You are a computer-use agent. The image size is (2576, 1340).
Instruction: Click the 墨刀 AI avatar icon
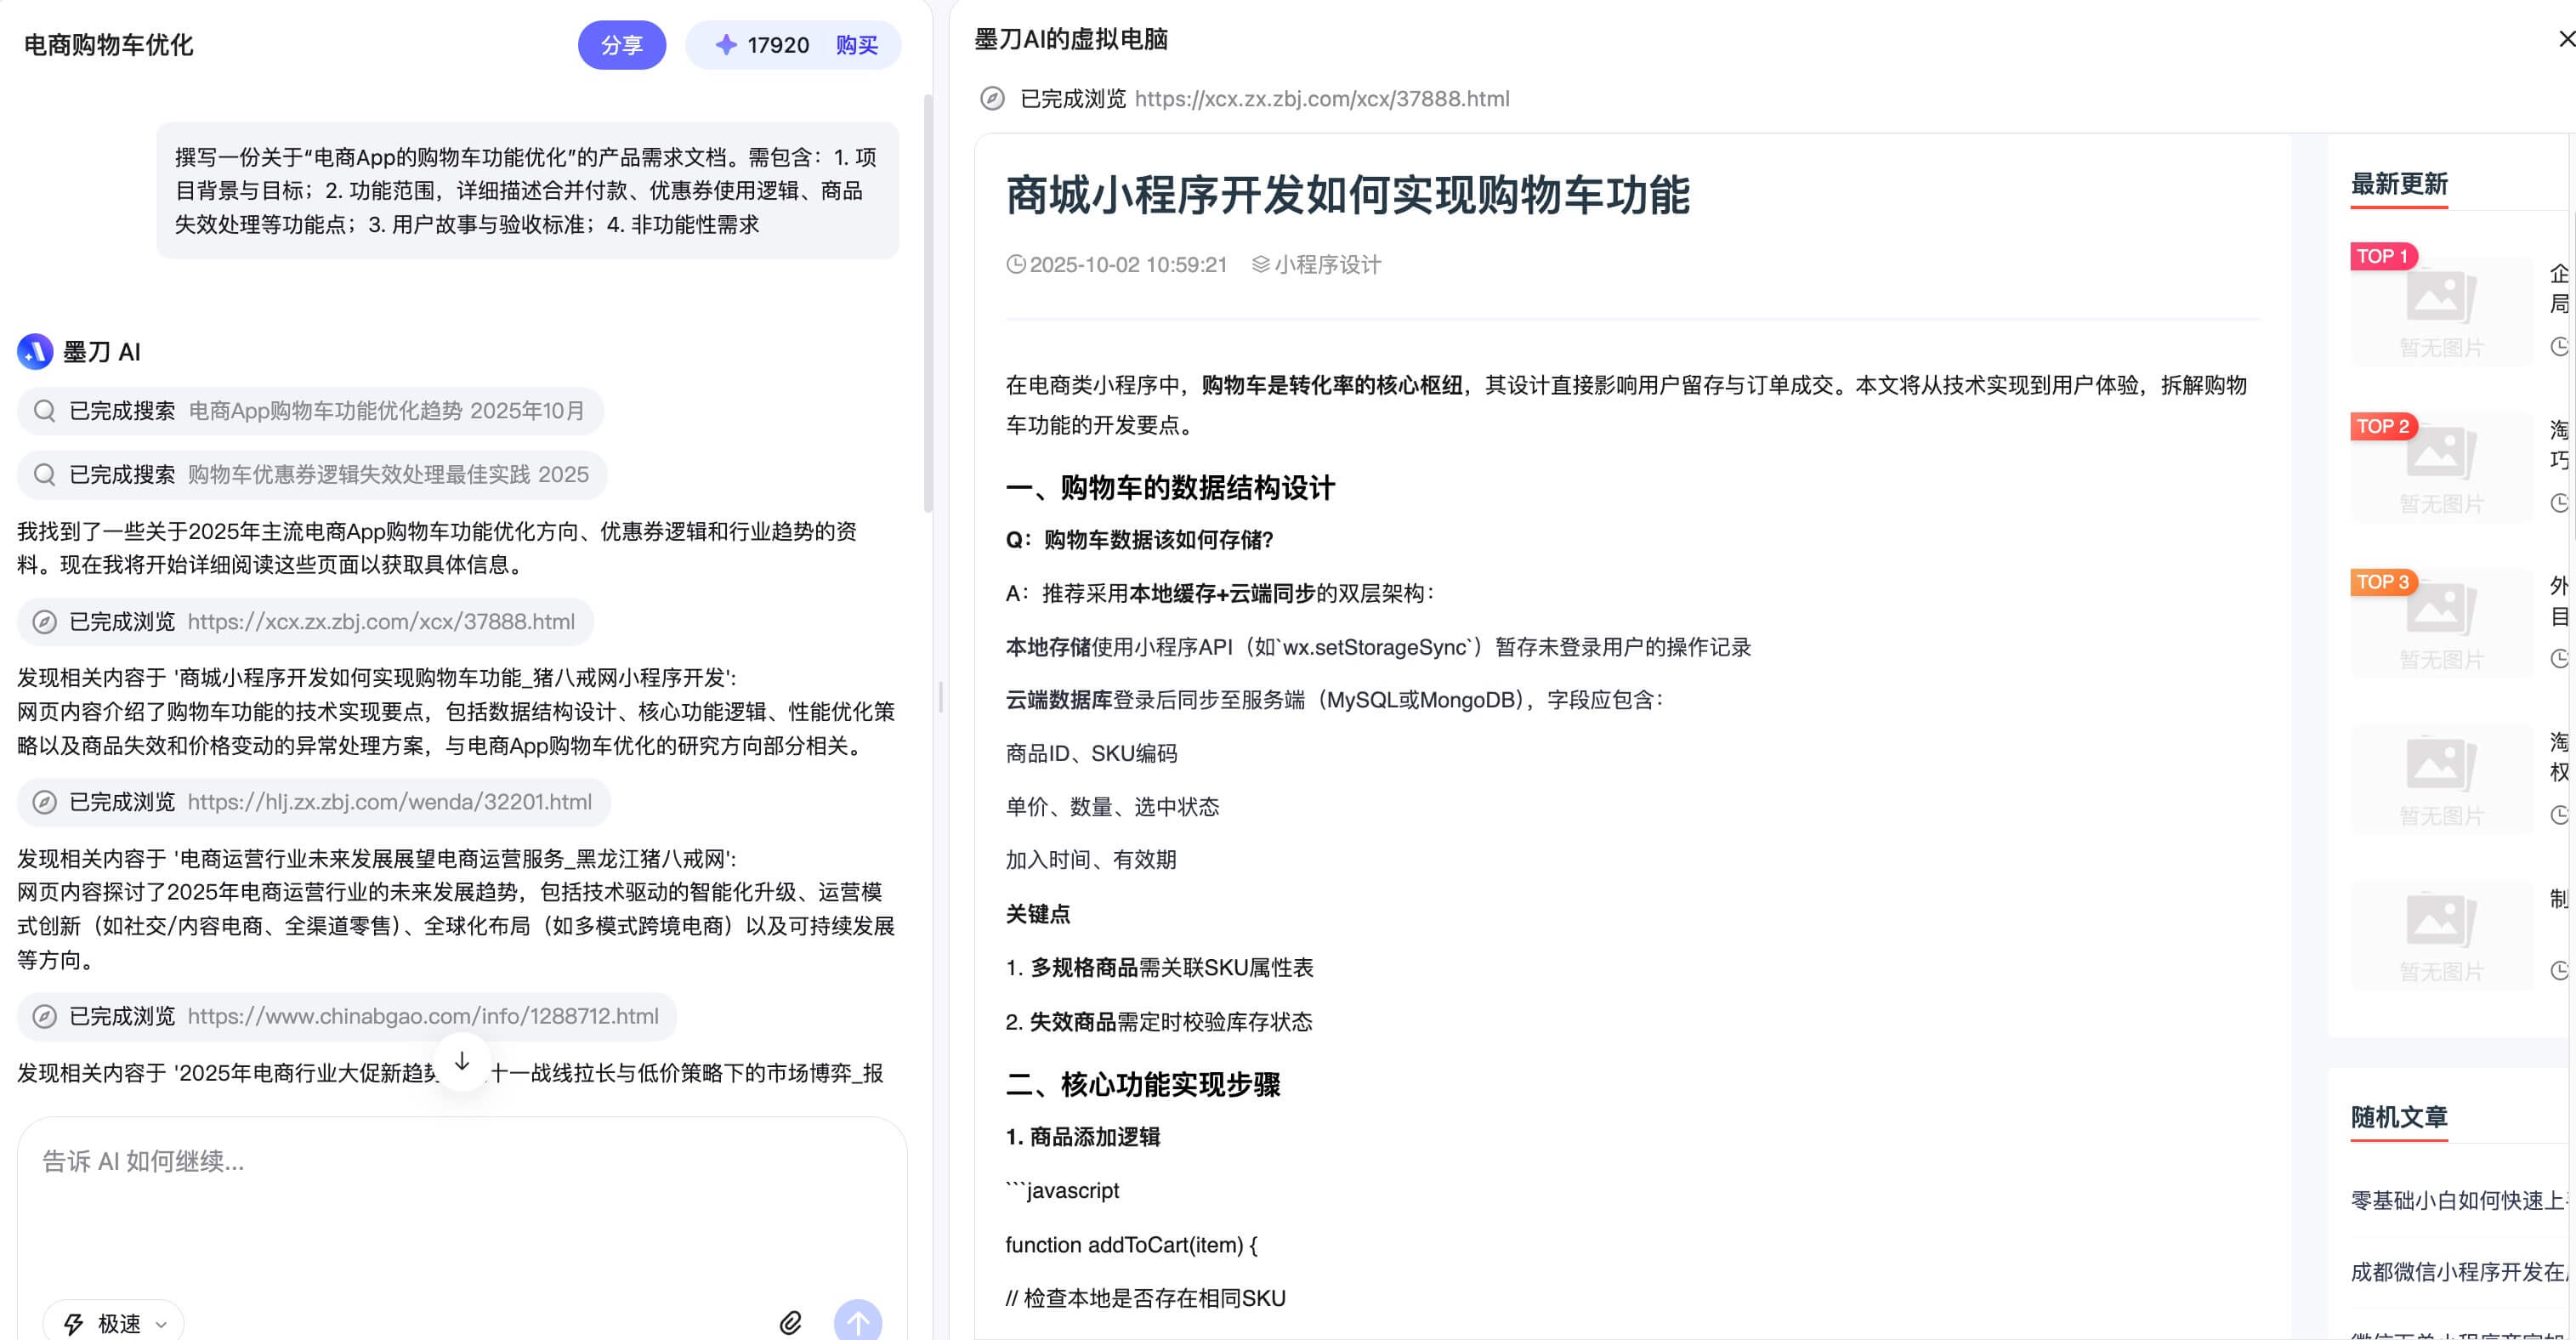[34, 351]
